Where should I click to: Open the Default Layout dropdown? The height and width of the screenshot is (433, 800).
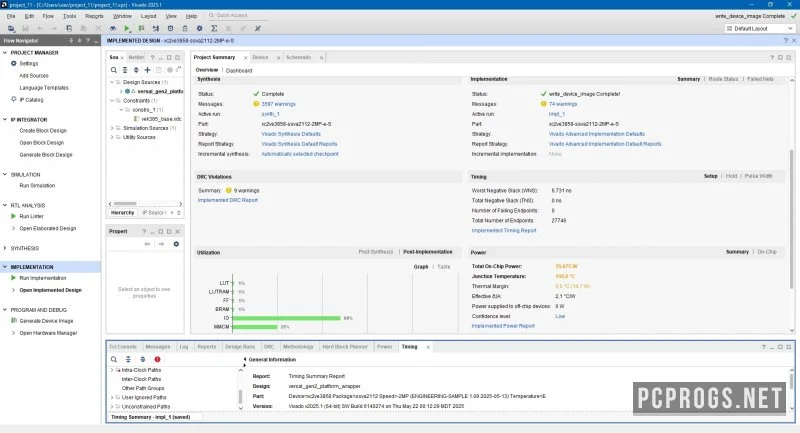pos(760,29)
